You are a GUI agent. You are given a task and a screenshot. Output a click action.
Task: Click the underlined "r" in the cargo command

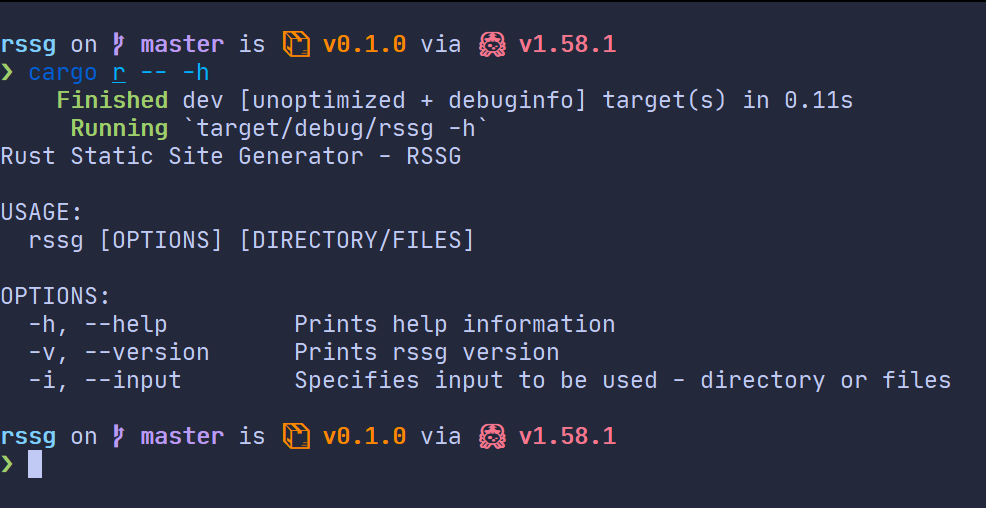click(x=119, y=74)
